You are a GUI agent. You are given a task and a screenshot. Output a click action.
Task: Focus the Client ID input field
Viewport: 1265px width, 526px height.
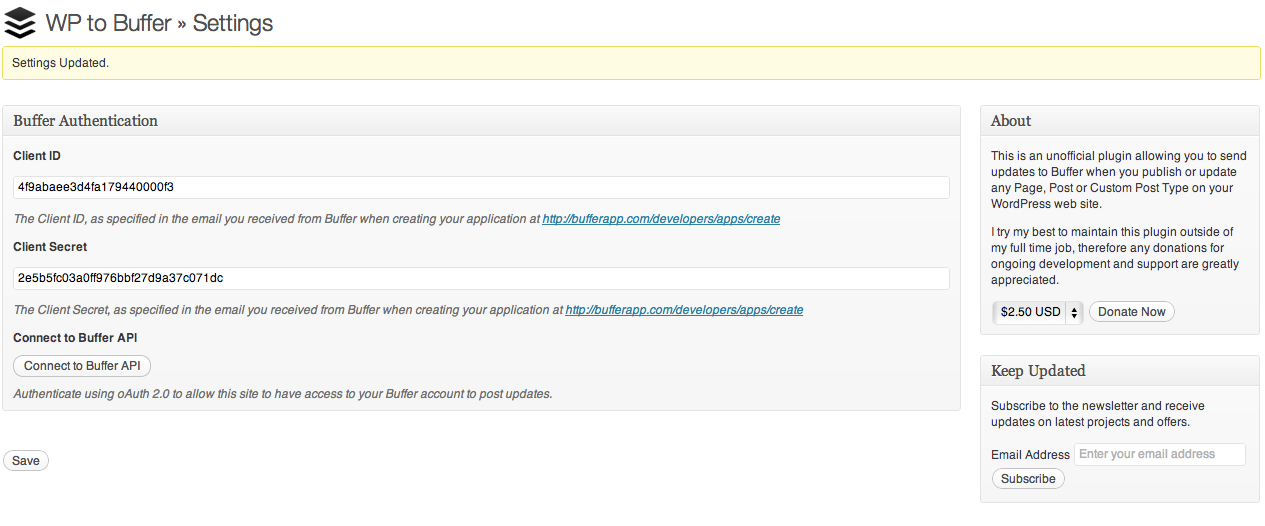[480, 187]
